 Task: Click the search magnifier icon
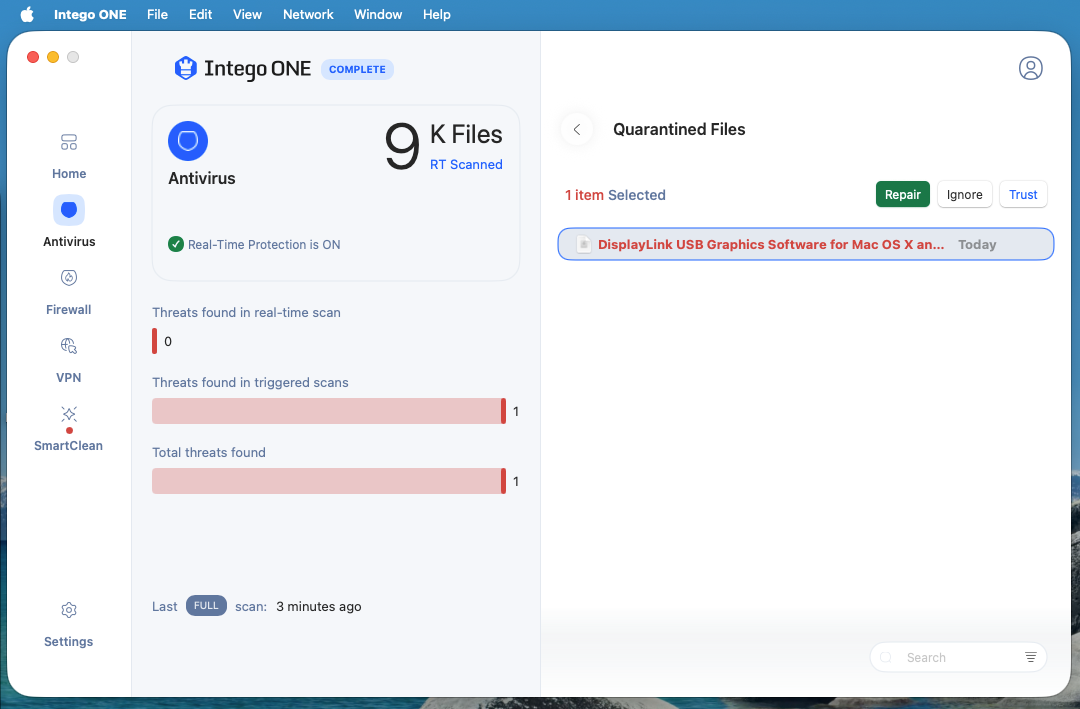(886, 657)
